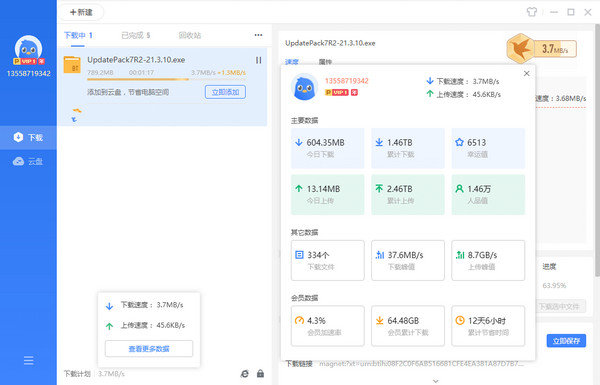Click the 3.7MB/s speed badge with bird

pos(541,49)
